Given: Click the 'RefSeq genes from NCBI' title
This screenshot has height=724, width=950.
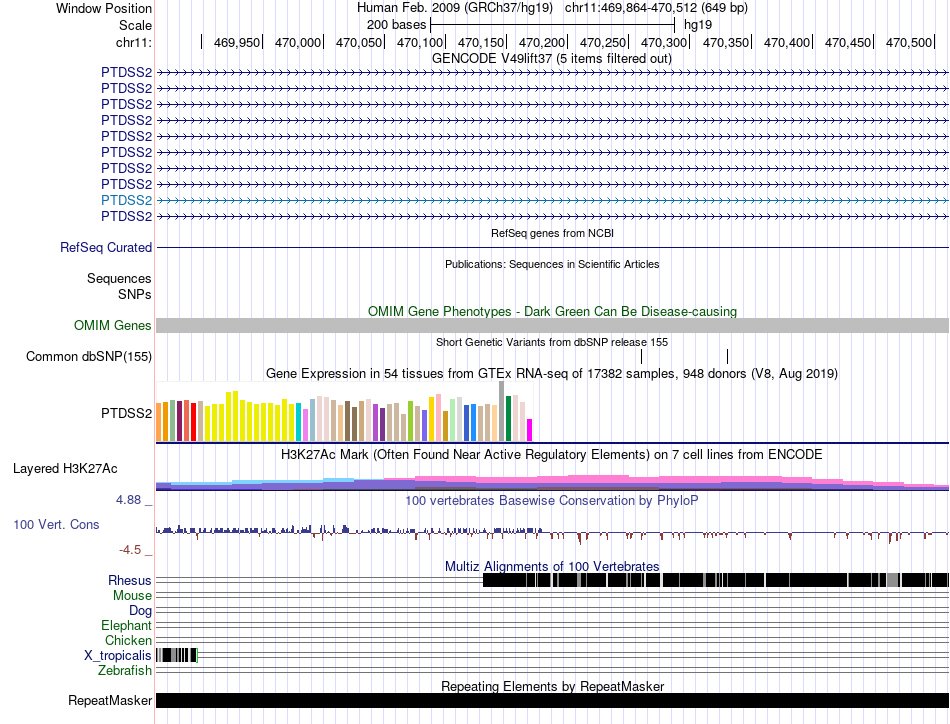Looking at the screenshot, I should click(x=552, y=233).
